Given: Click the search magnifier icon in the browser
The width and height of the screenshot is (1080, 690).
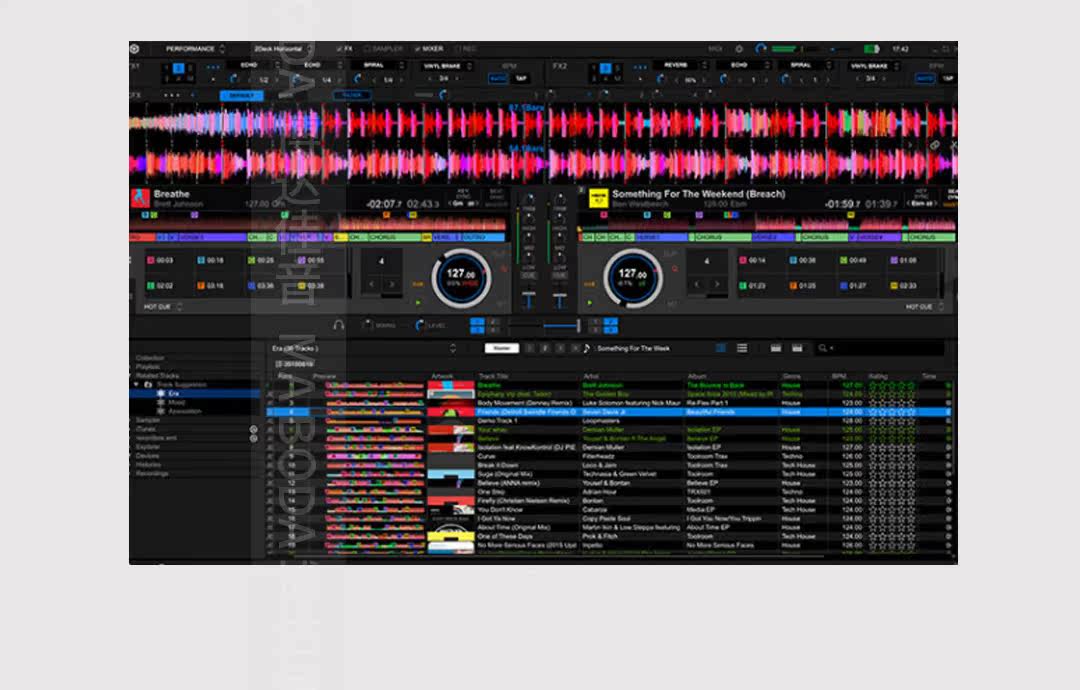Looking at the screenshot, I should pyautogui.click(x=822, y=348).
